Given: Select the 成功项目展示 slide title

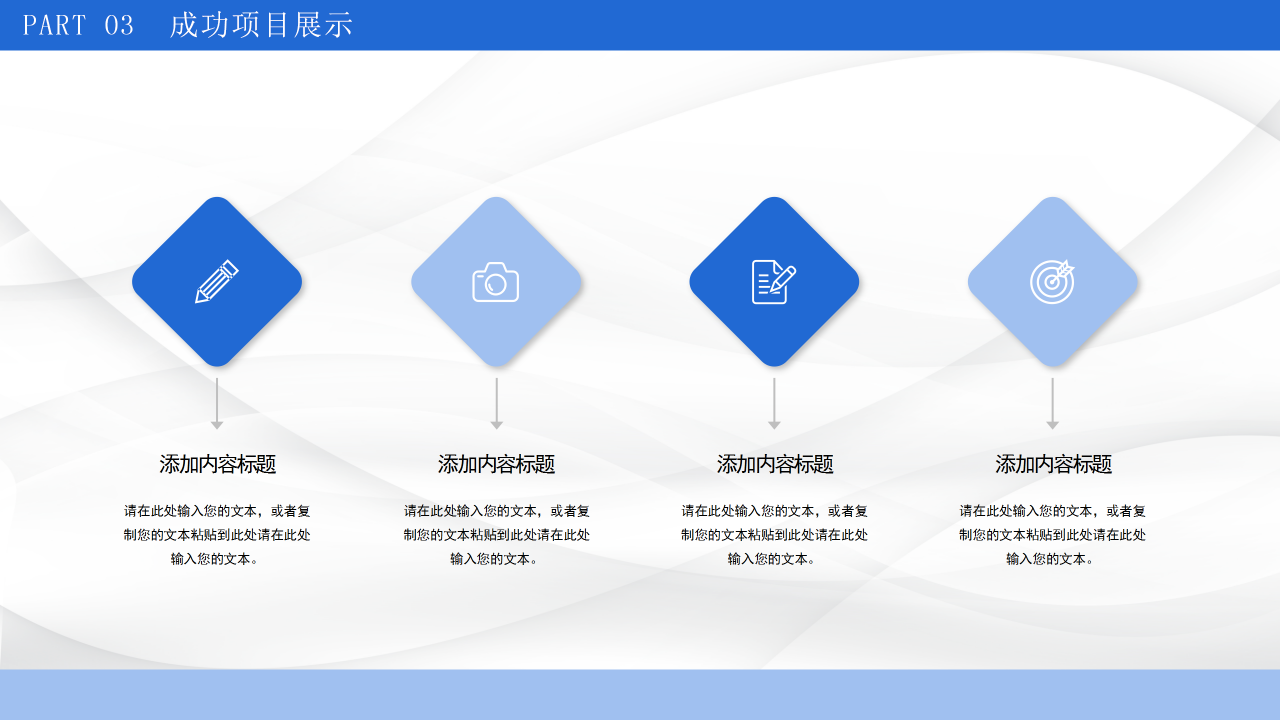Looking at the screenshot, I should (x=261, y=25).
